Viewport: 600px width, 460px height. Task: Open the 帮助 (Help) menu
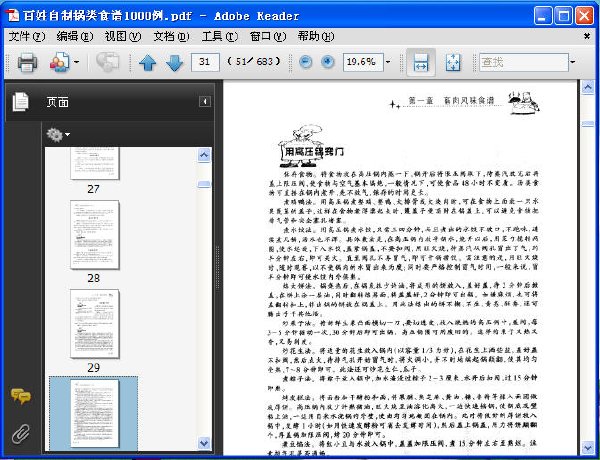coord(316,36)
